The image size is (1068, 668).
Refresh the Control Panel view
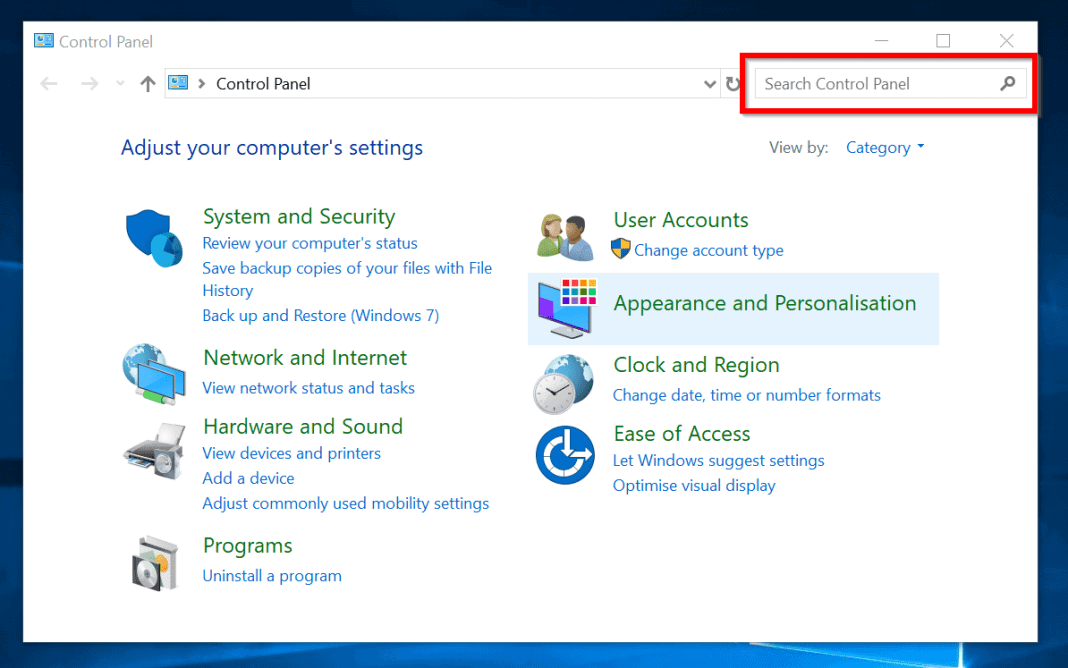(733, 84)
